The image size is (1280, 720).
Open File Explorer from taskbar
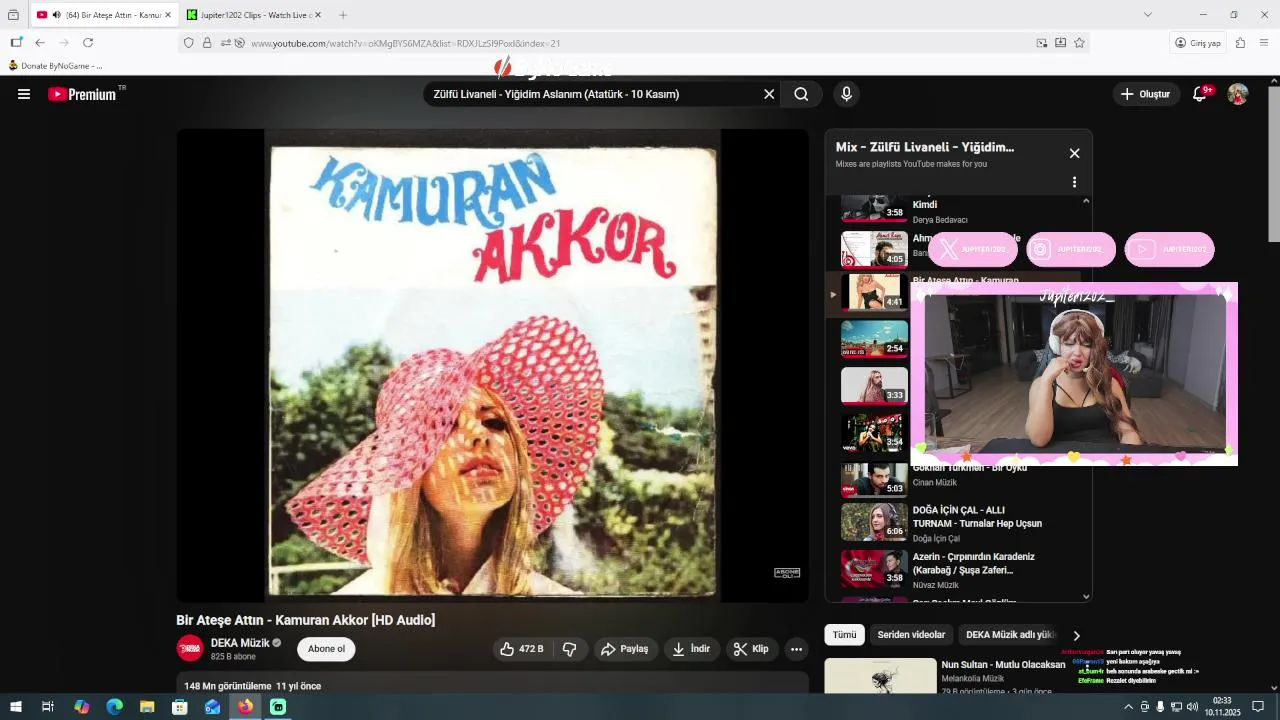click(x=147, y=707)
